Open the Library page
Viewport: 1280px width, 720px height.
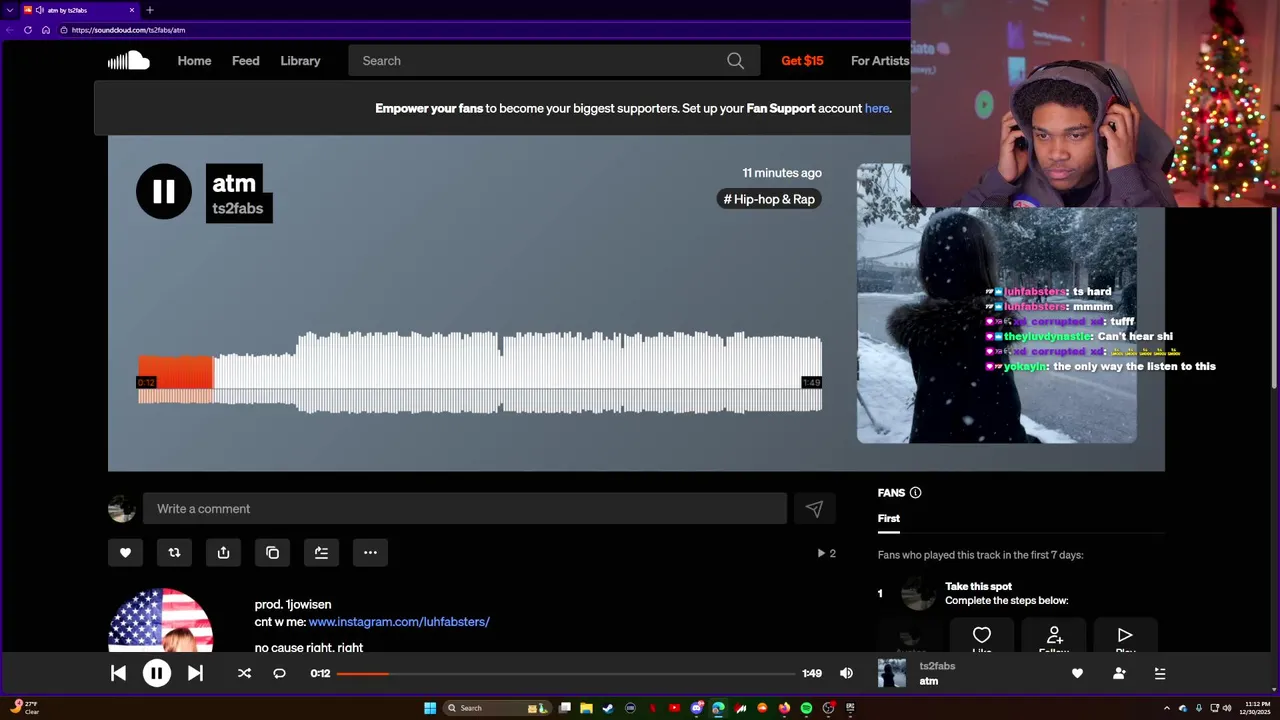point(300,61)
